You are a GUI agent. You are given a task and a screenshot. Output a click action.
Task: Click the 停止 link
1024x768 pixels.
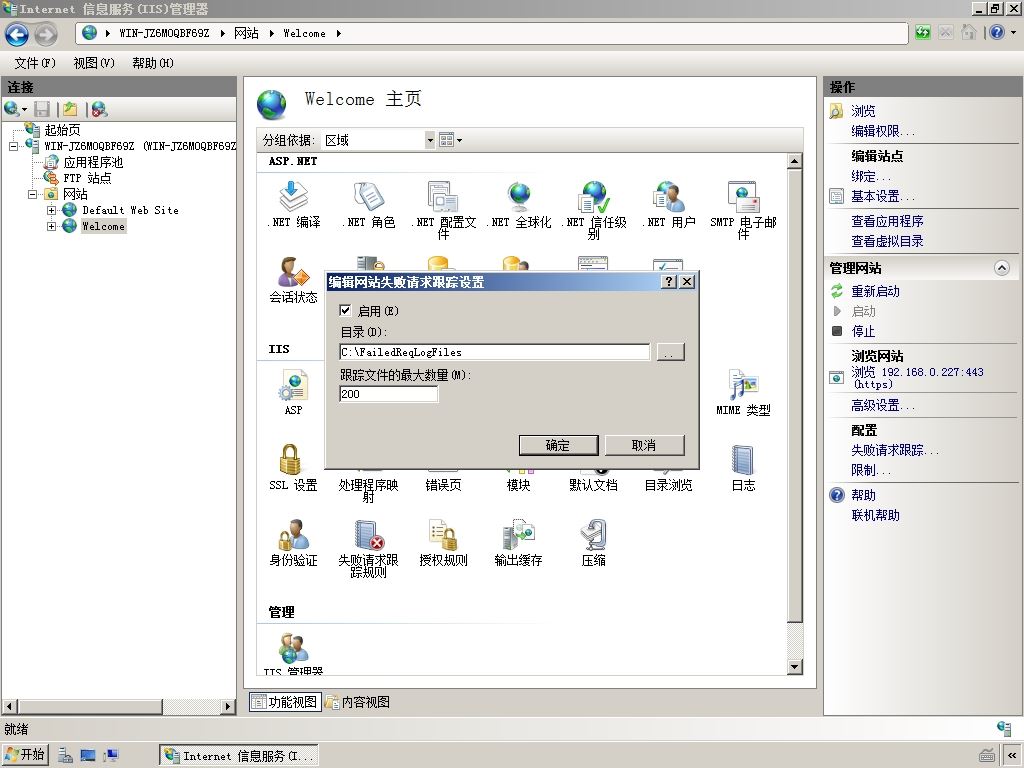click(x=863, y=331)
